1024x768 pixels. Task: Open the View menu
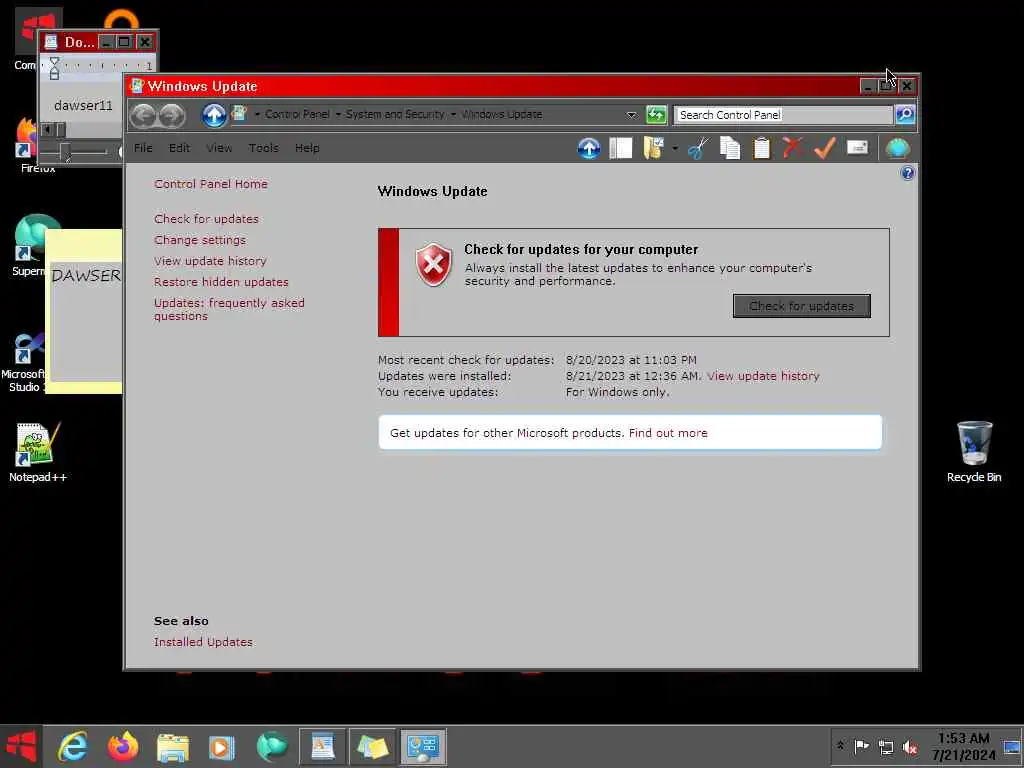pos(219,148)
